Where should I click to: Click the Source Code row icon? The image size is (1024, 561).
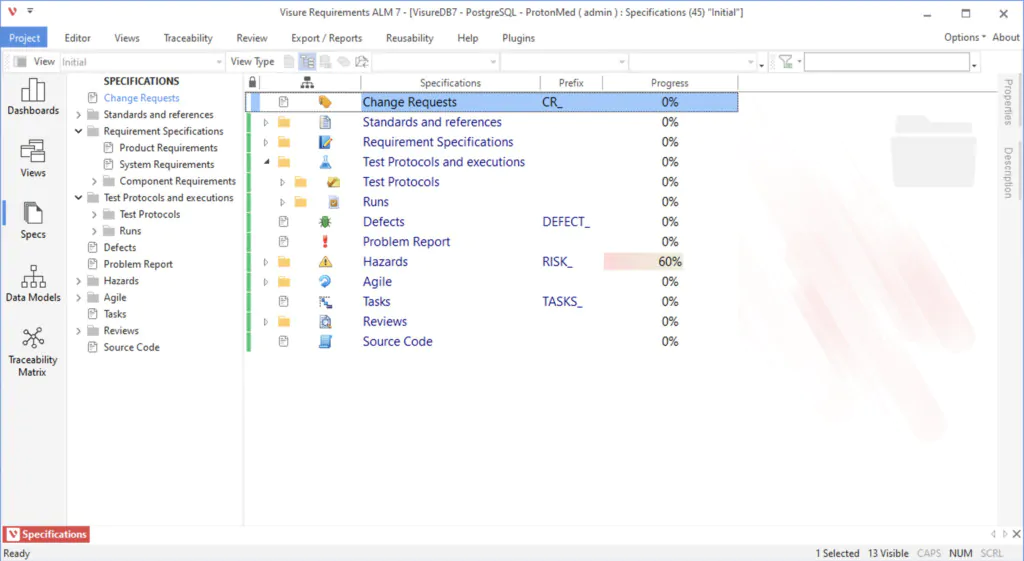(325, 342)
